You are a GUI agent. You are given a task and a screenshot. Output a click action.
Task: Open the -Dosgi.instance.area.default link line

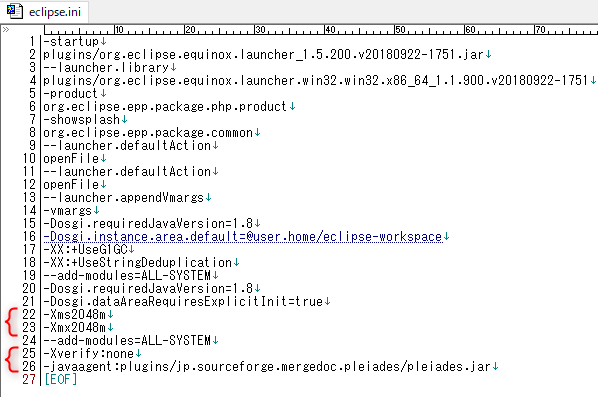pyautogui.click(x=243, y=236)
